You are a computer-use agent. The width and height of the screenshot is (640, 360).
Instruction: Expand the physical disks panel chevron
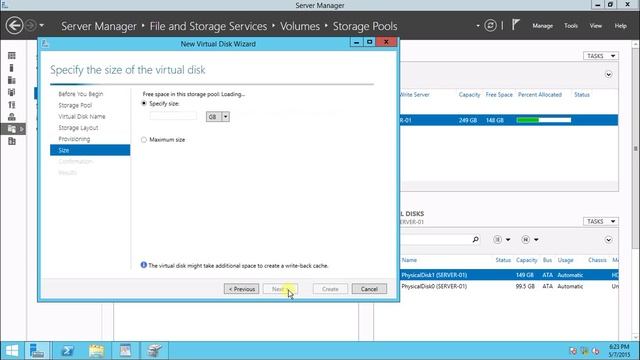[x=608, y=240]
